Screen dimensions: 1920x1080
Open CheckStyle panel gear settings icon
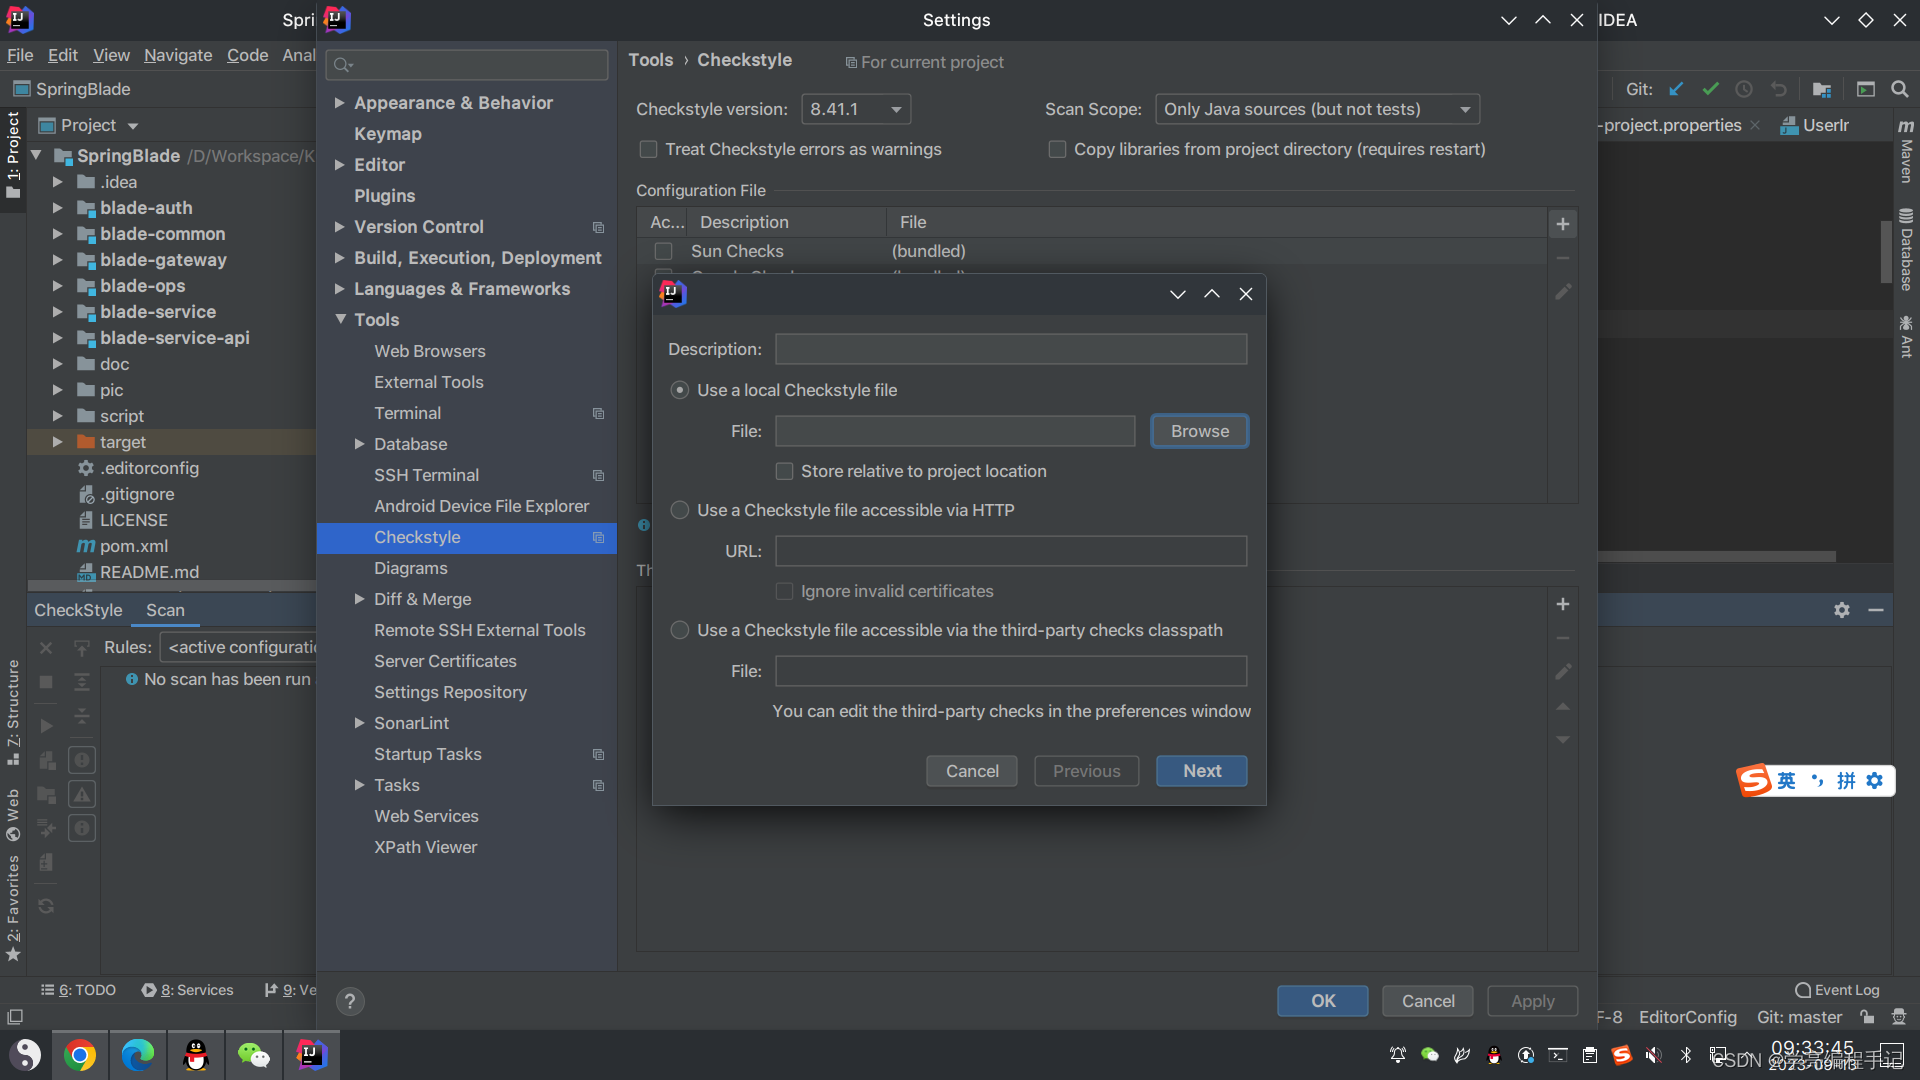[1842, 610]
